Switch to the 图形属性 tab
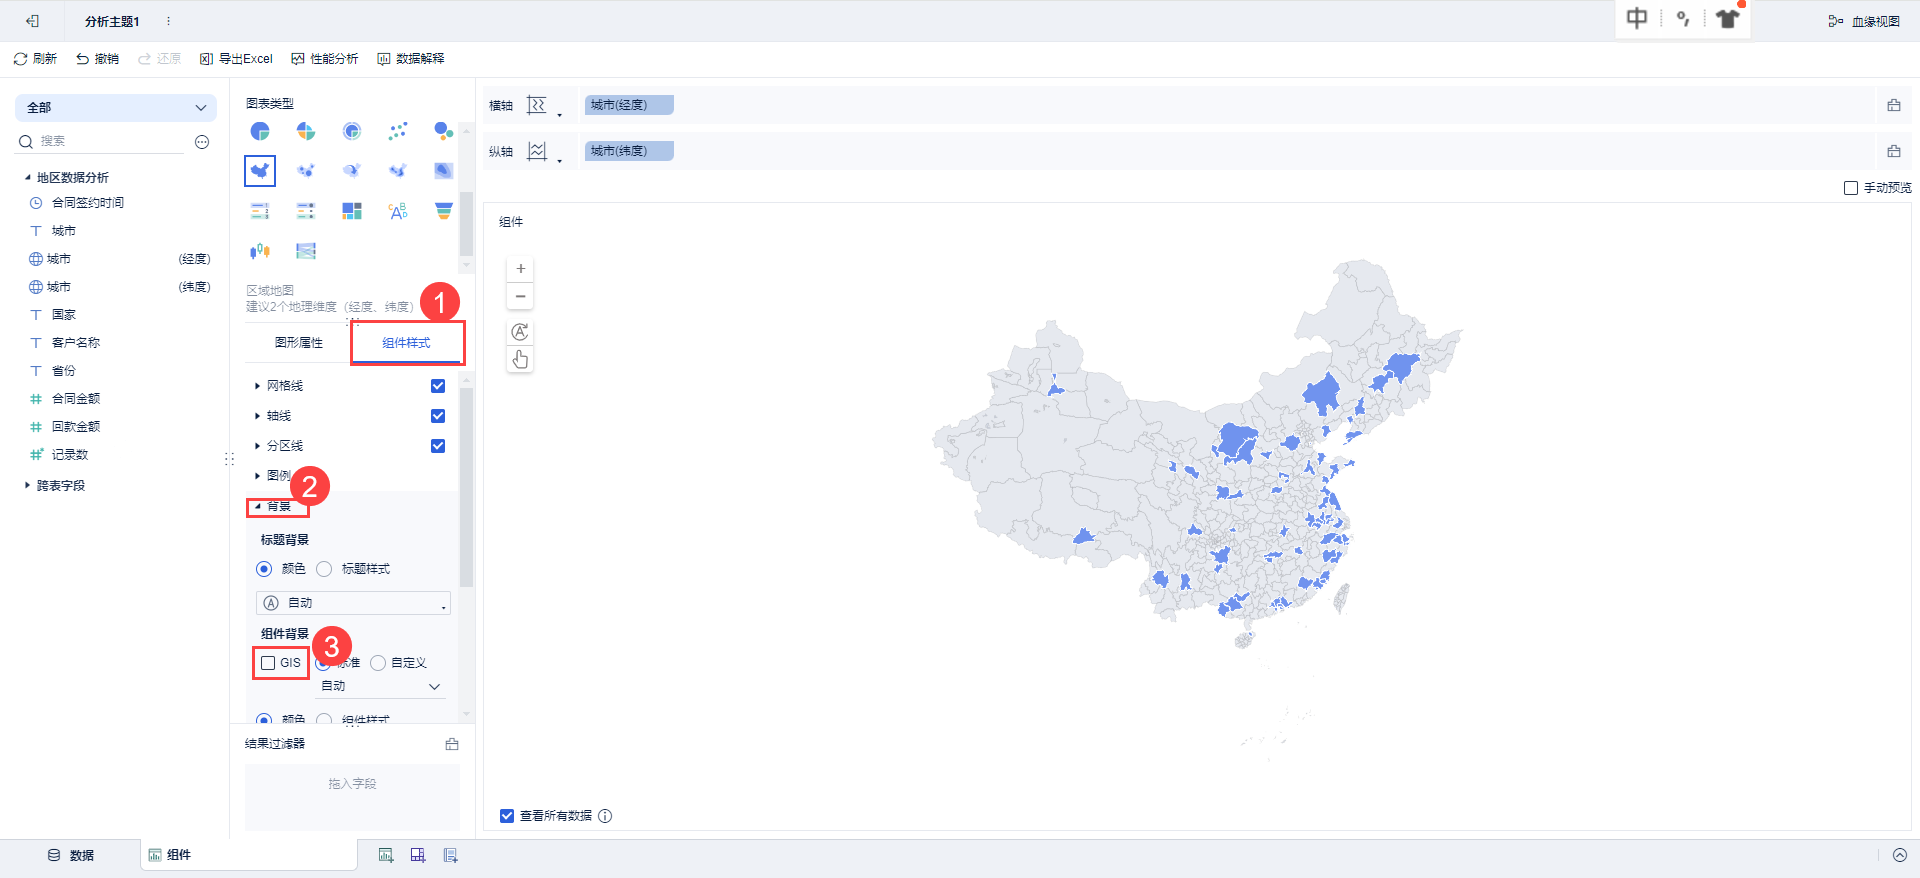This screenshot has height=878, width=1920. [299, 343]
